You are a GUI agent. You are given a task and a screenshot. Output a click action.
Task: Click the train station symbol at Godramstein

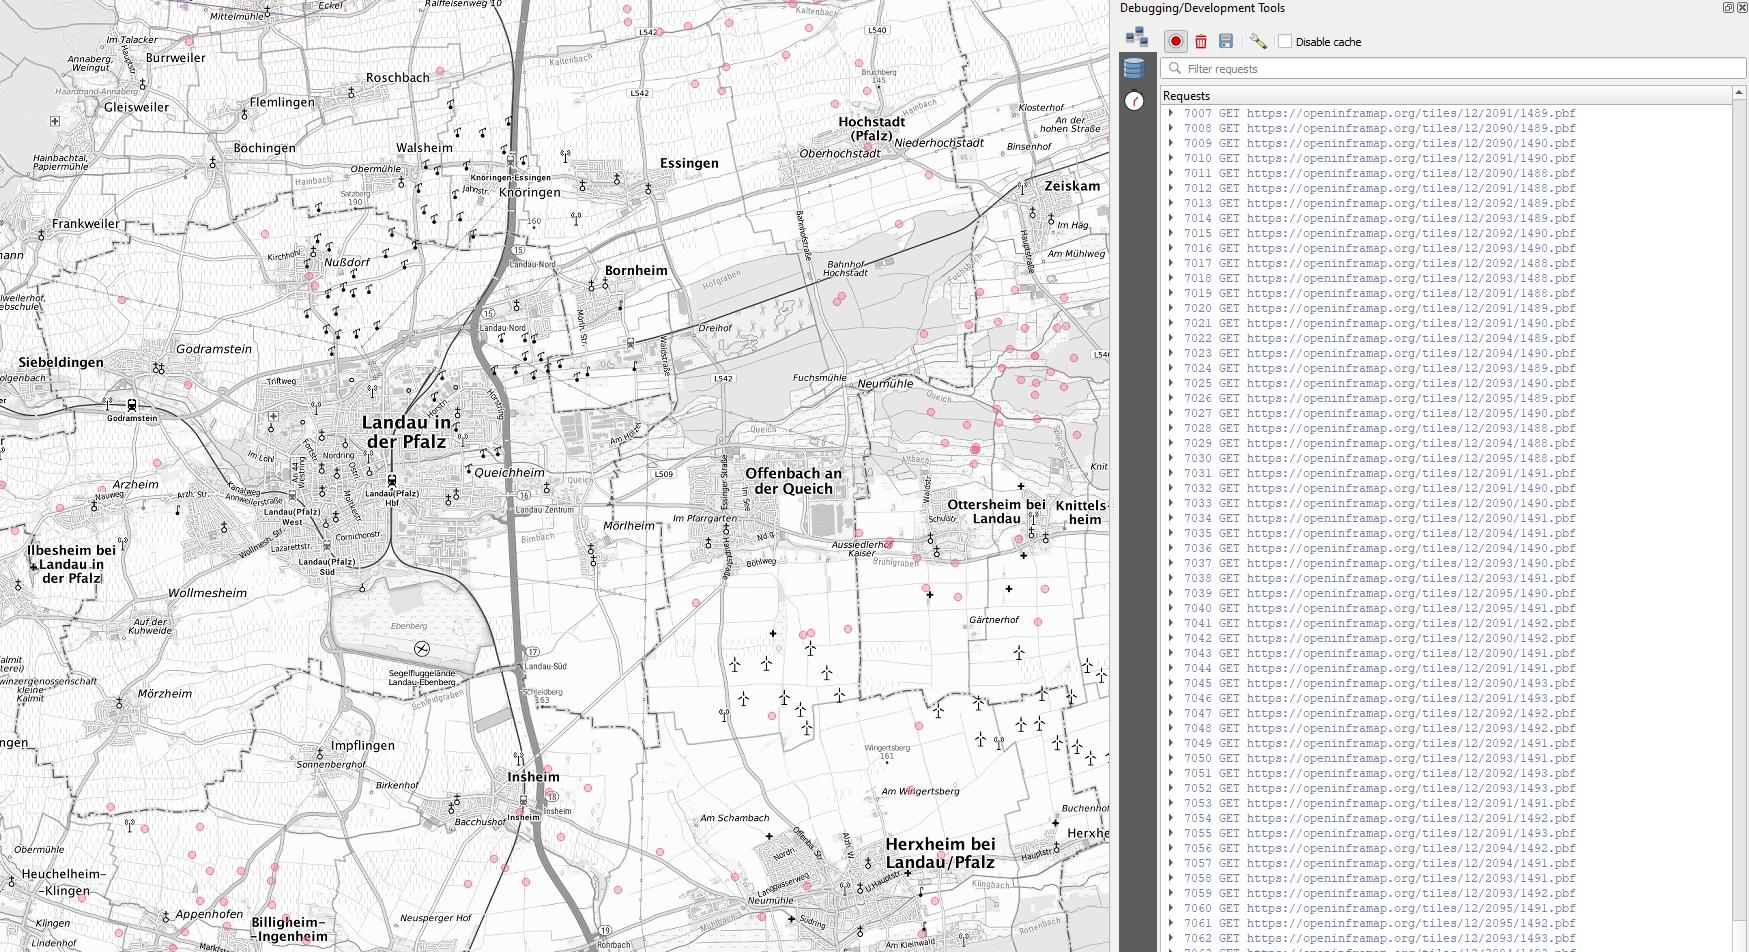(x=132, y=405)
